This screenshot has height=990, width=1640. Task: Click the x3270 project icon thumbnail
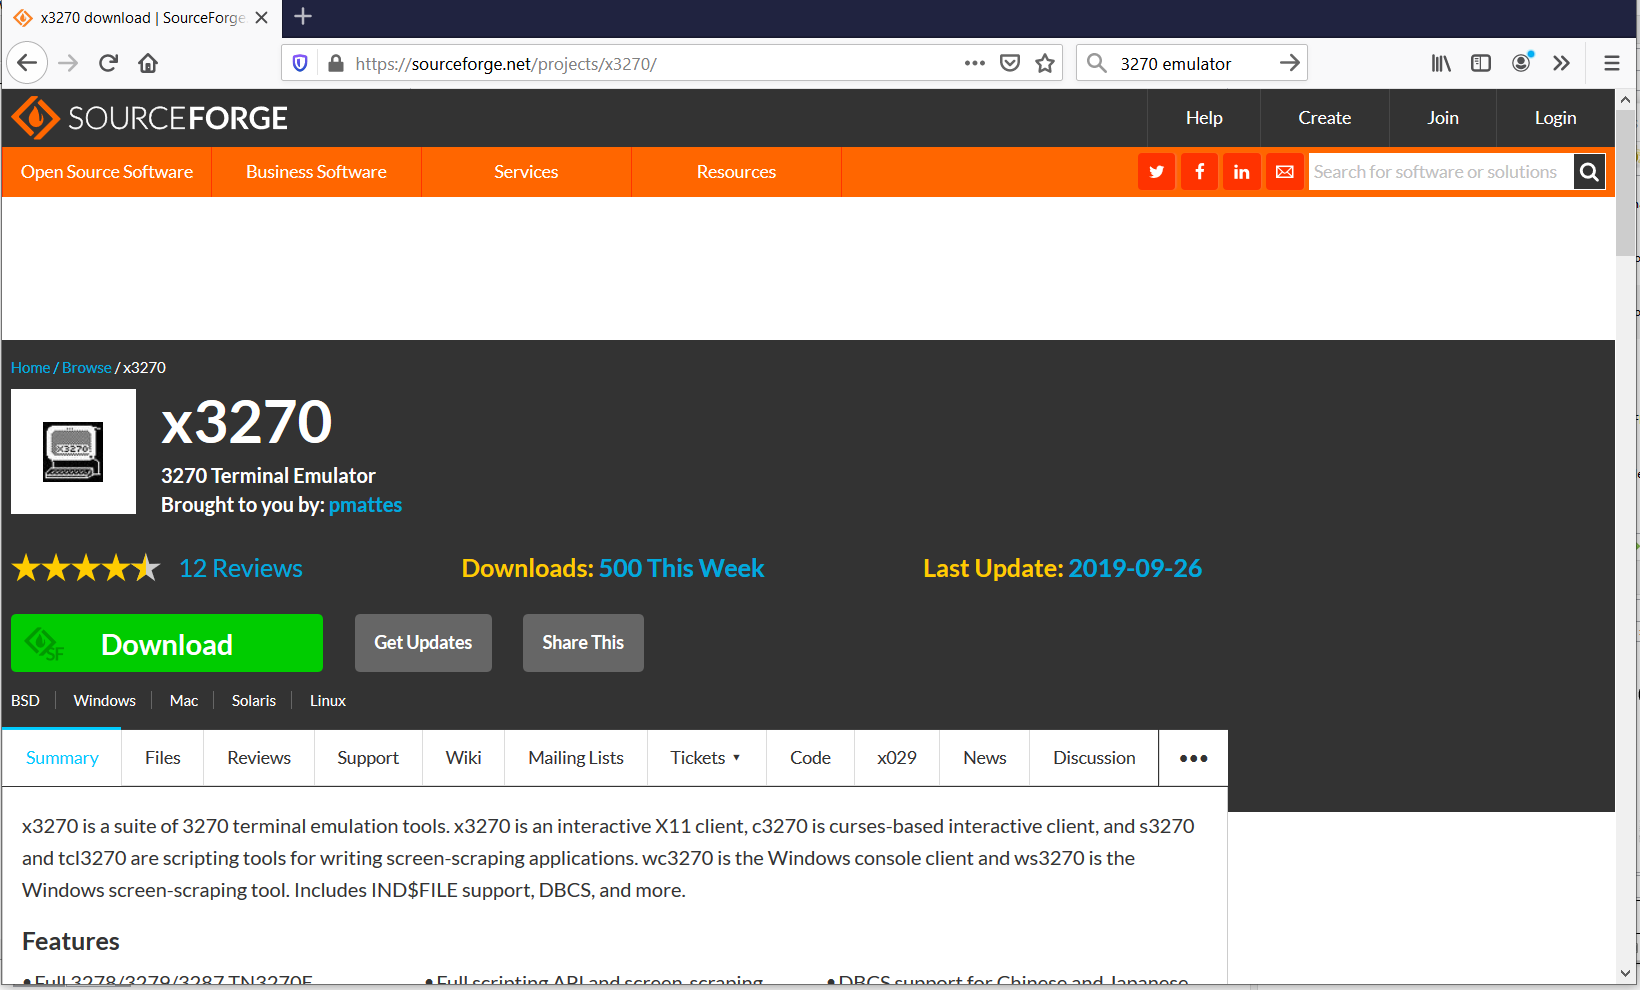[x=73, y=452]
